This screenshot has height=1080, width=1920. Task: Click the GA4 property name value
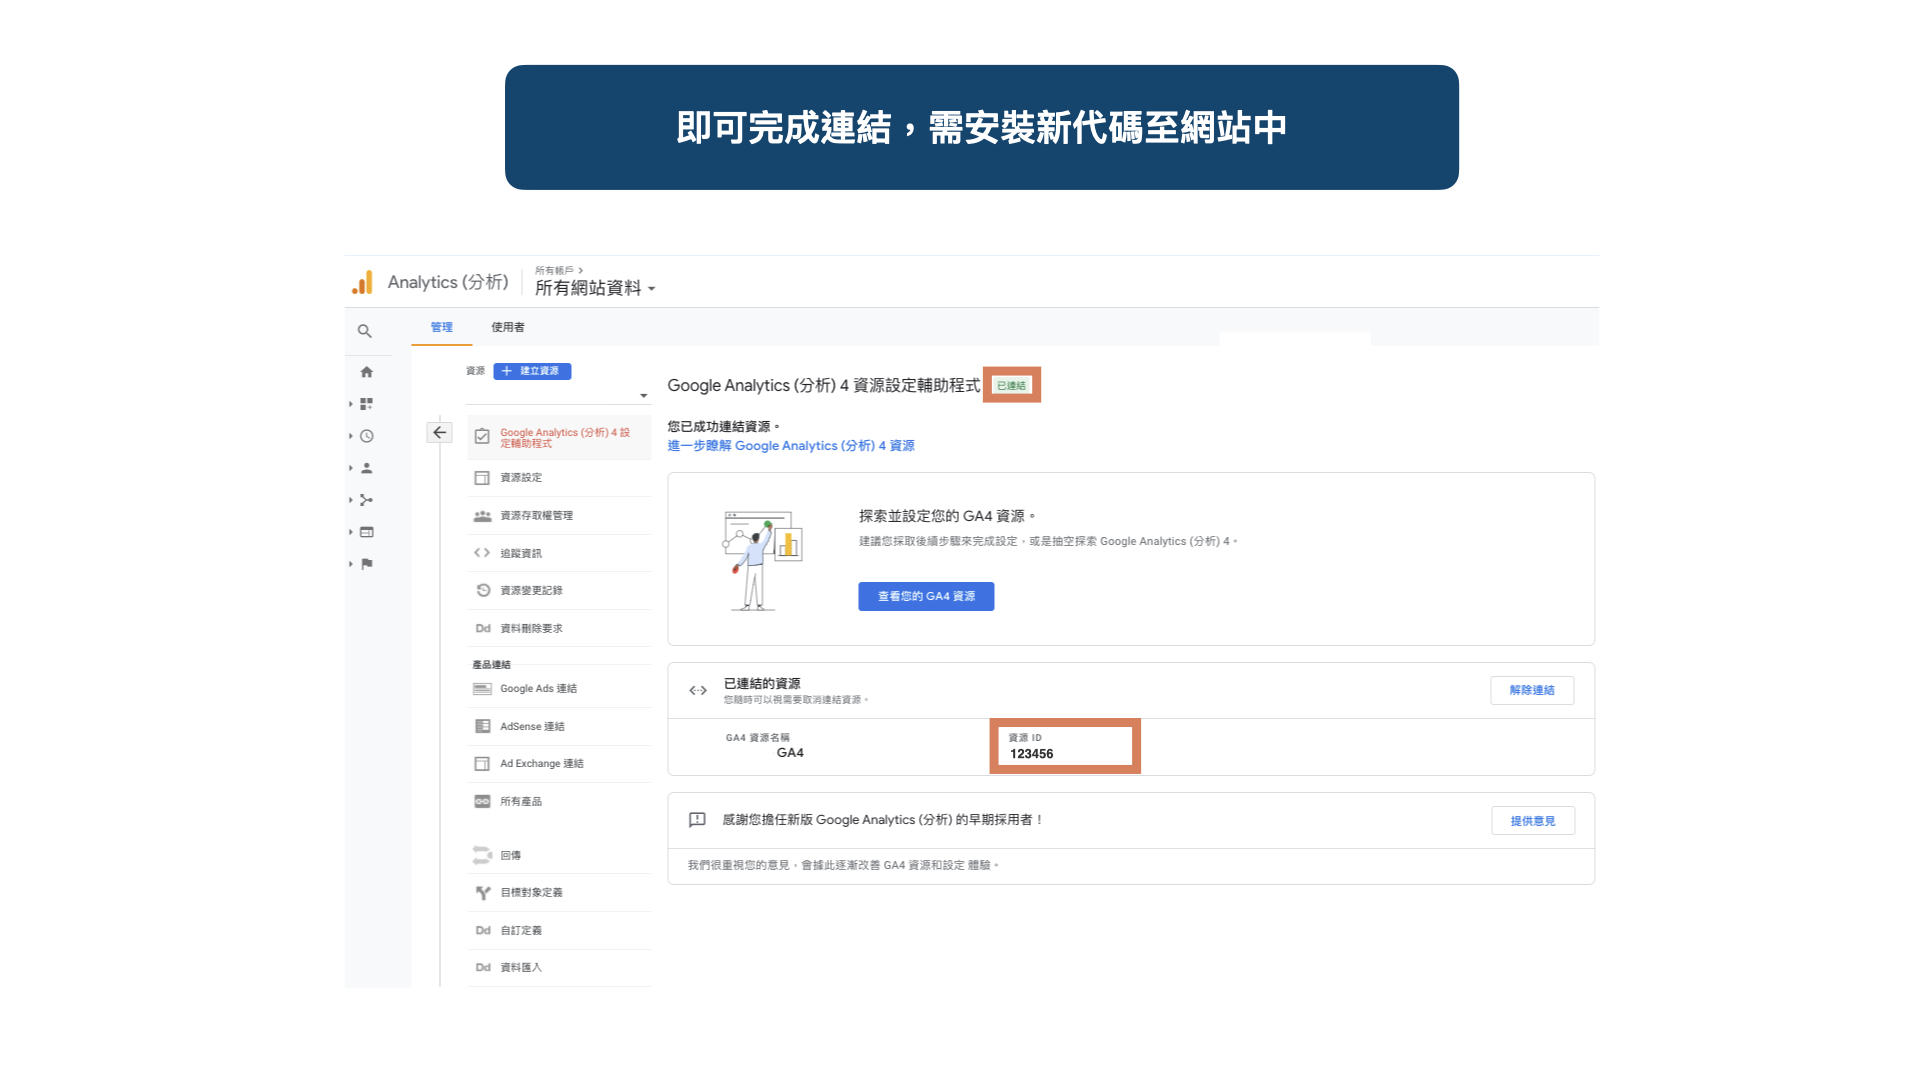pyautogui.click(x=790, y=753)
